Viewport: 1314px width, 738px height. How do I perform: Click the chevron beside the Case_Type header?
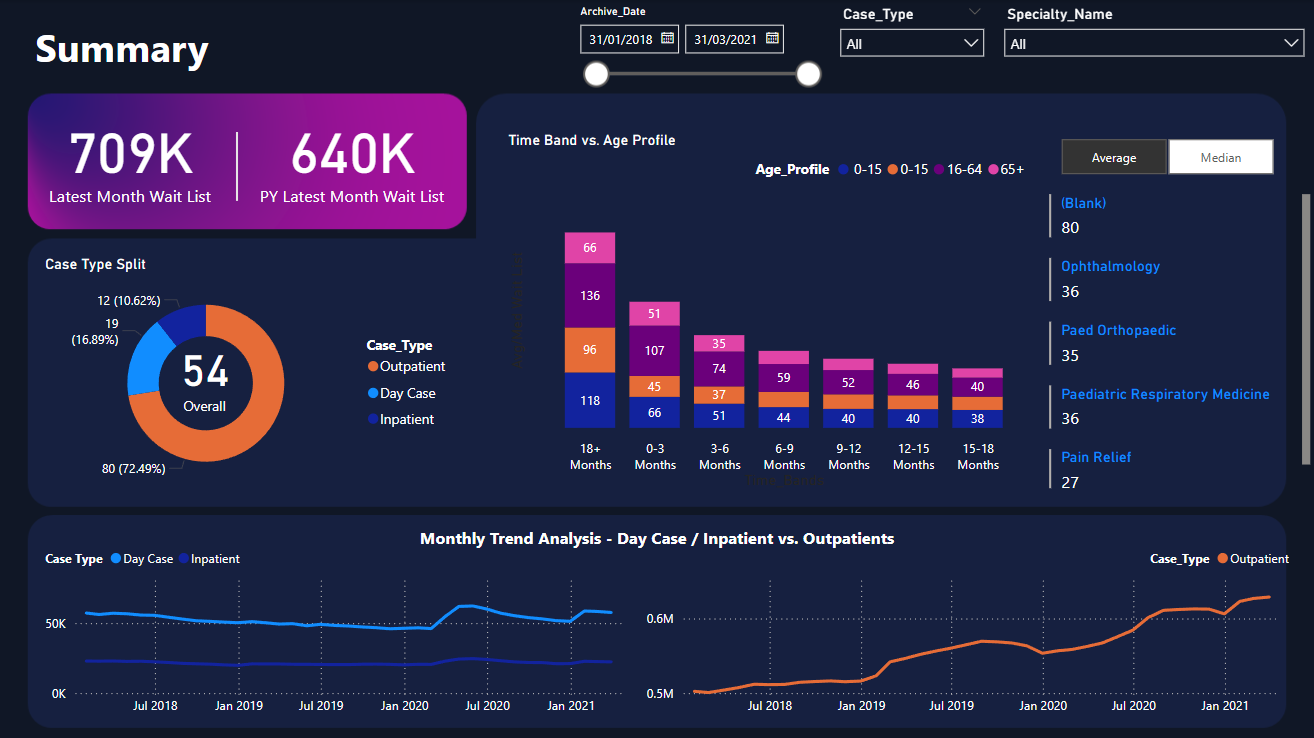click(975, 12)
